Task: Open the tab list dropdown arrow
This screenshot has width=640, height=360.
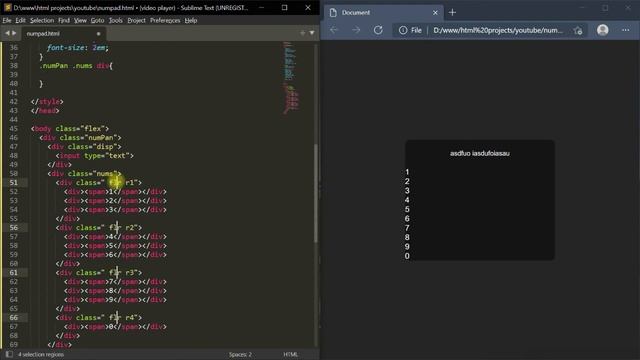Action: (312, 33)
